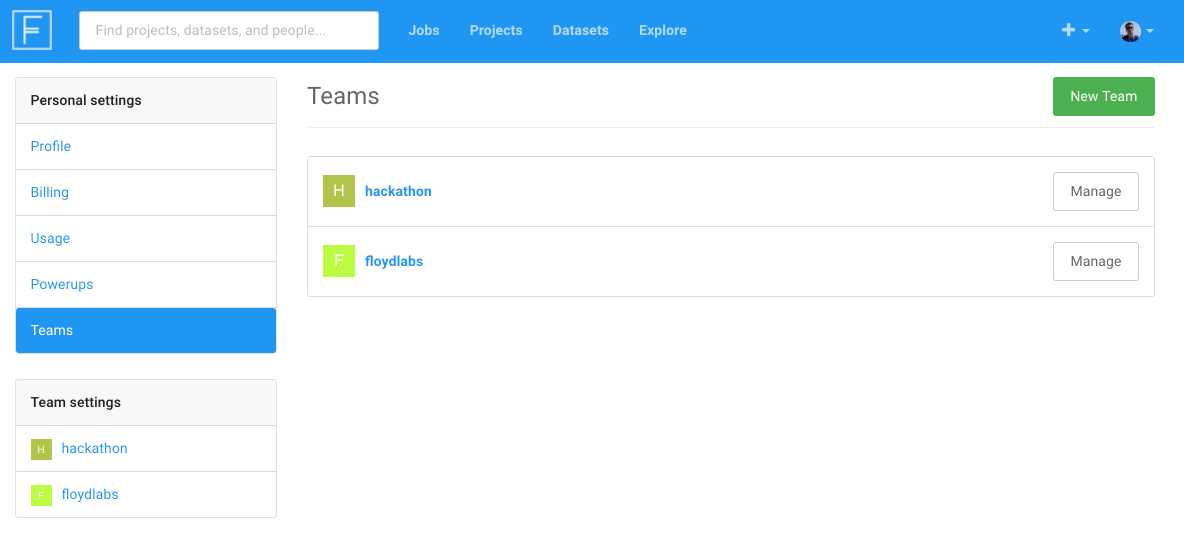Go to Billing in Personal settings
1184x534 pixels.
[146, 193]
